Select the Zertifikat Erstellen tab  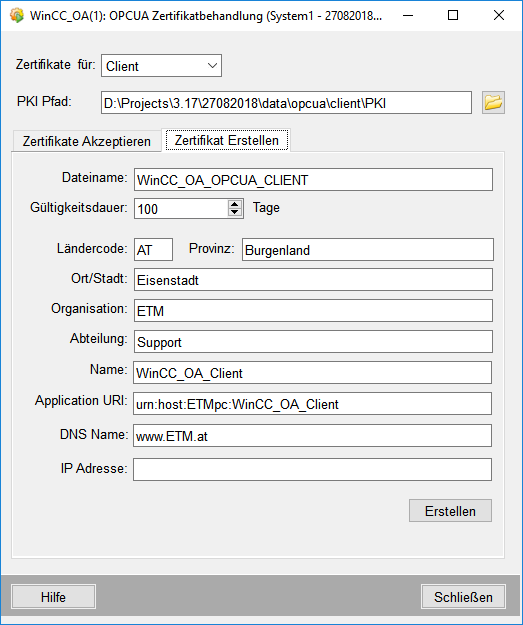coord(226,140)
